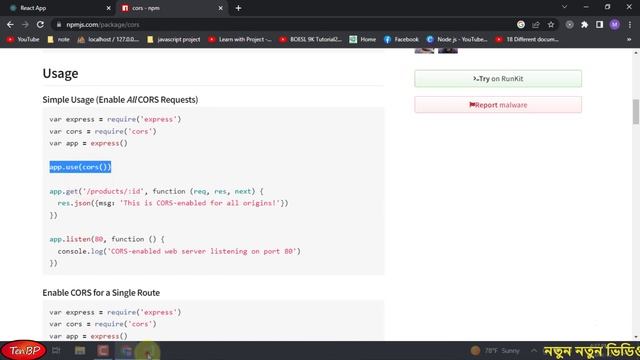Click the Enable CORS for a Single Route heading
The width and height of the screenshot is (640, 360).
click(x=101, y=293)
